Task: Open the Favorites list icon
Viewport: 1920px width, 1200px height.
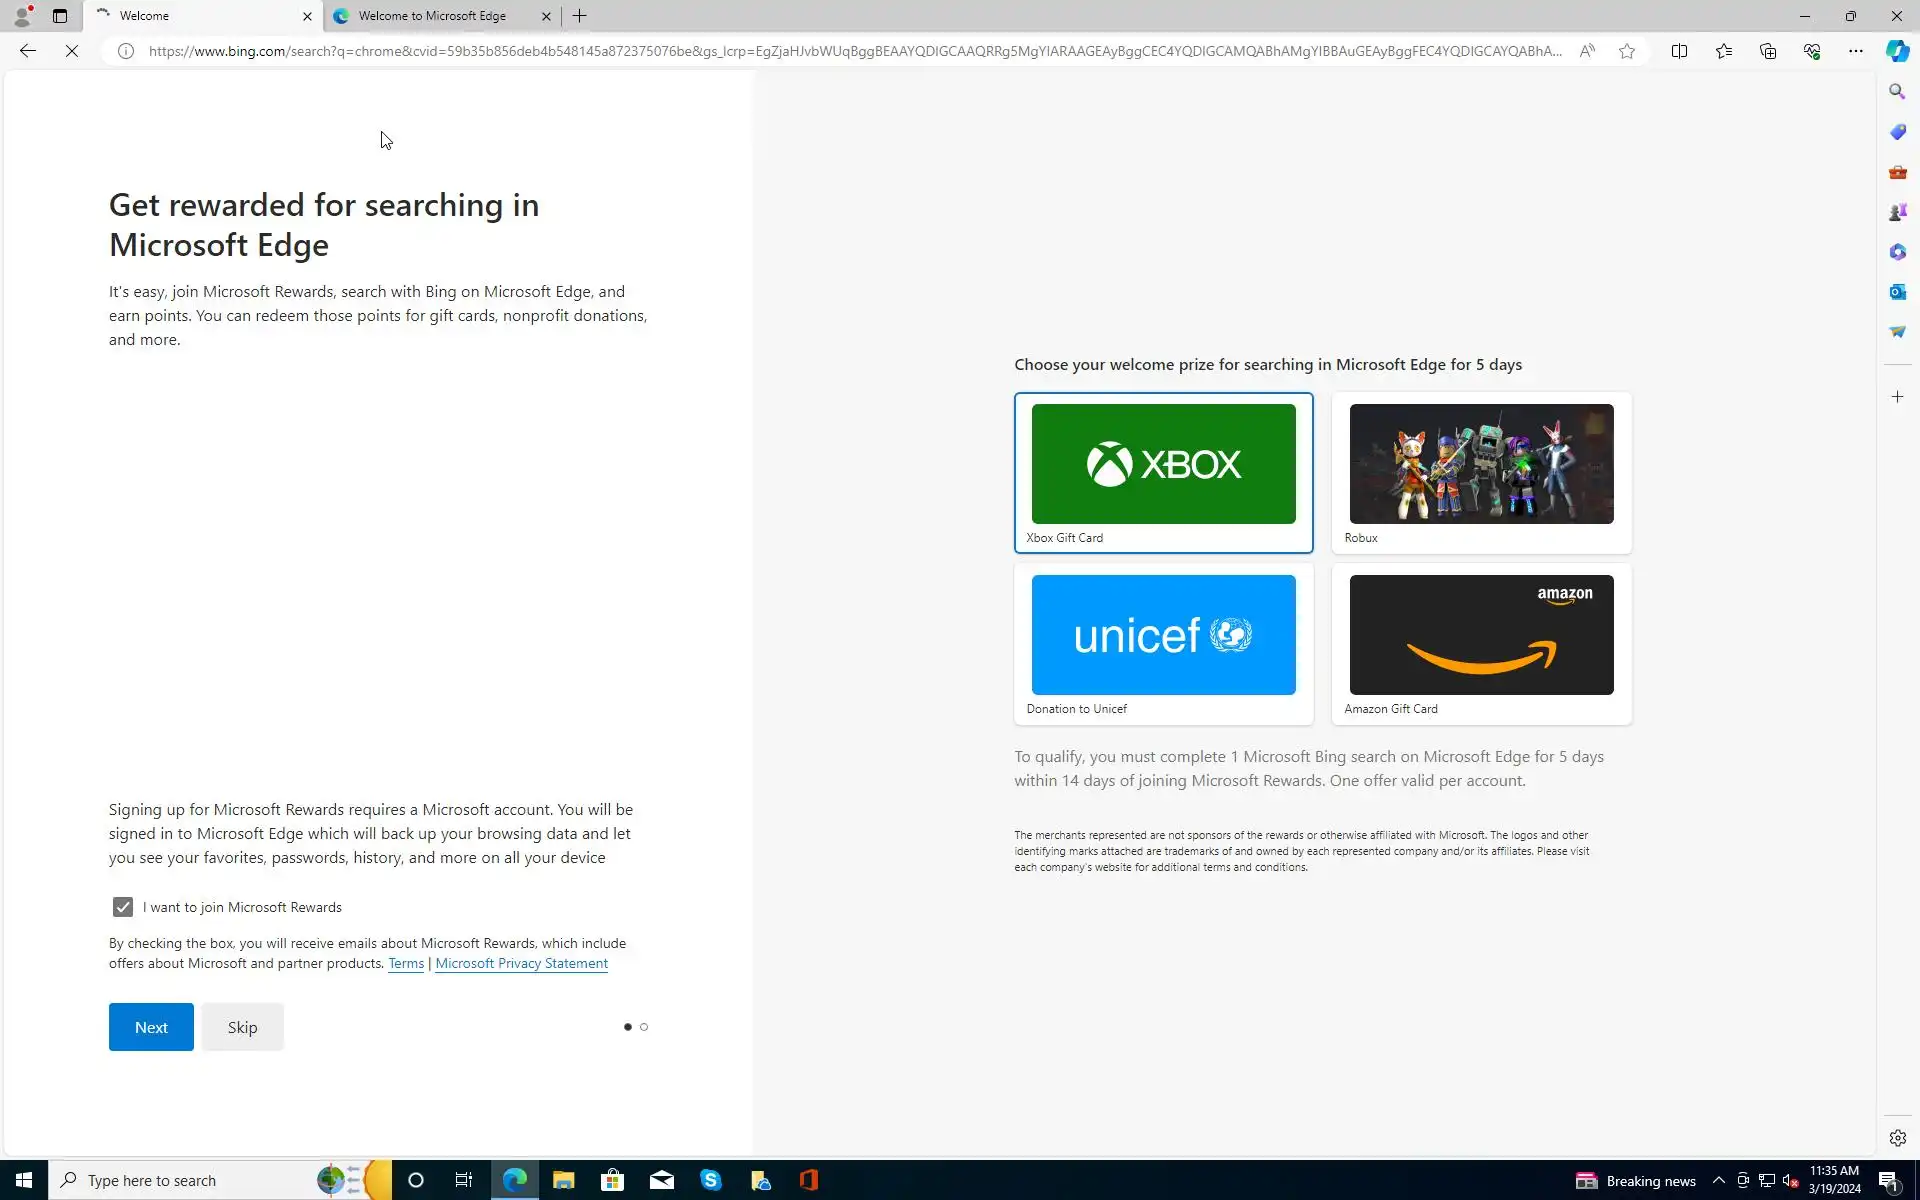Action: pos(1723,51)
